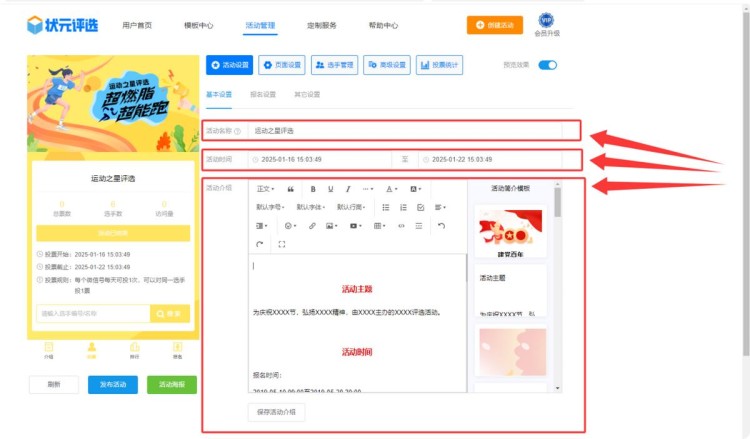This screenshot has width=750, height=439.
Task: Toggle fullscreen mode for the editor
Action: pyautogui.click(x=282, y=244)
